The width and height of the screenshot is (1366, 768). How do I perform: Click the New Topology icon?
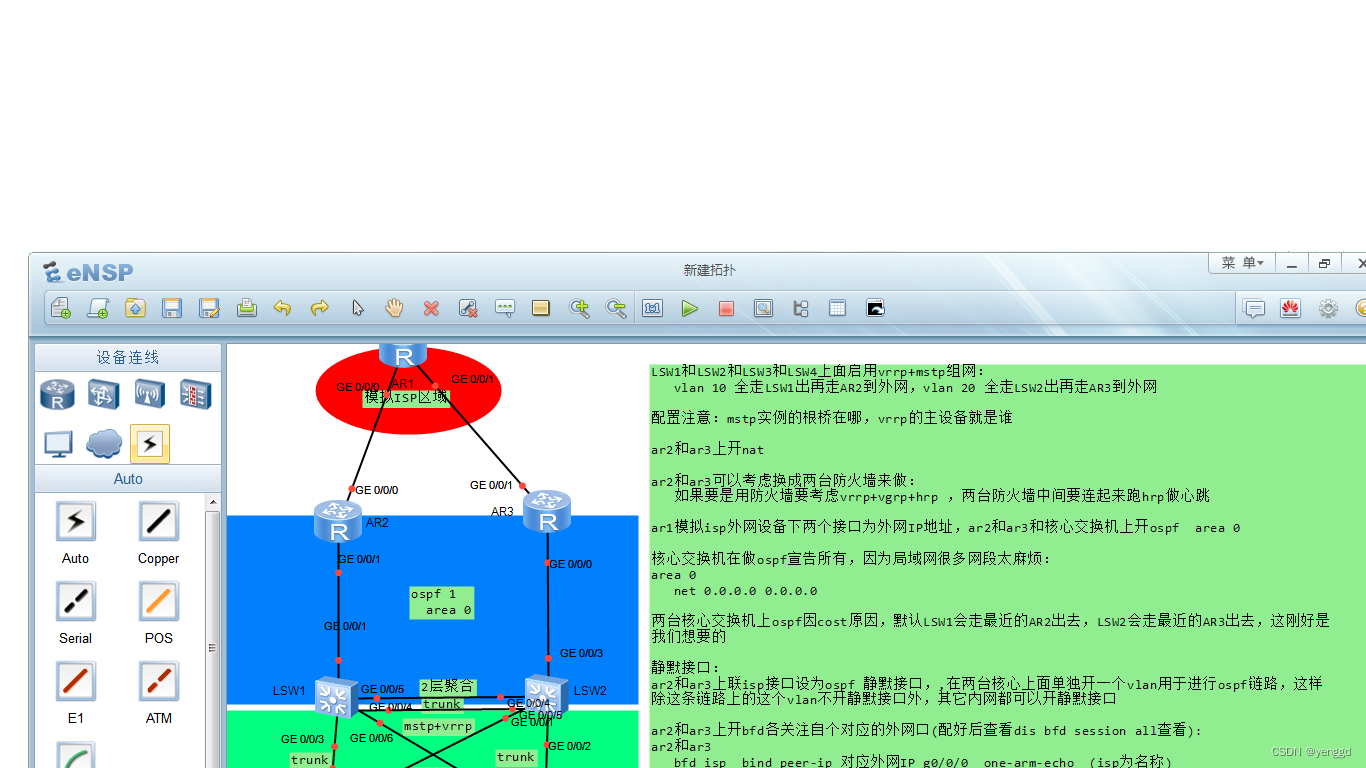pos(61,308)
